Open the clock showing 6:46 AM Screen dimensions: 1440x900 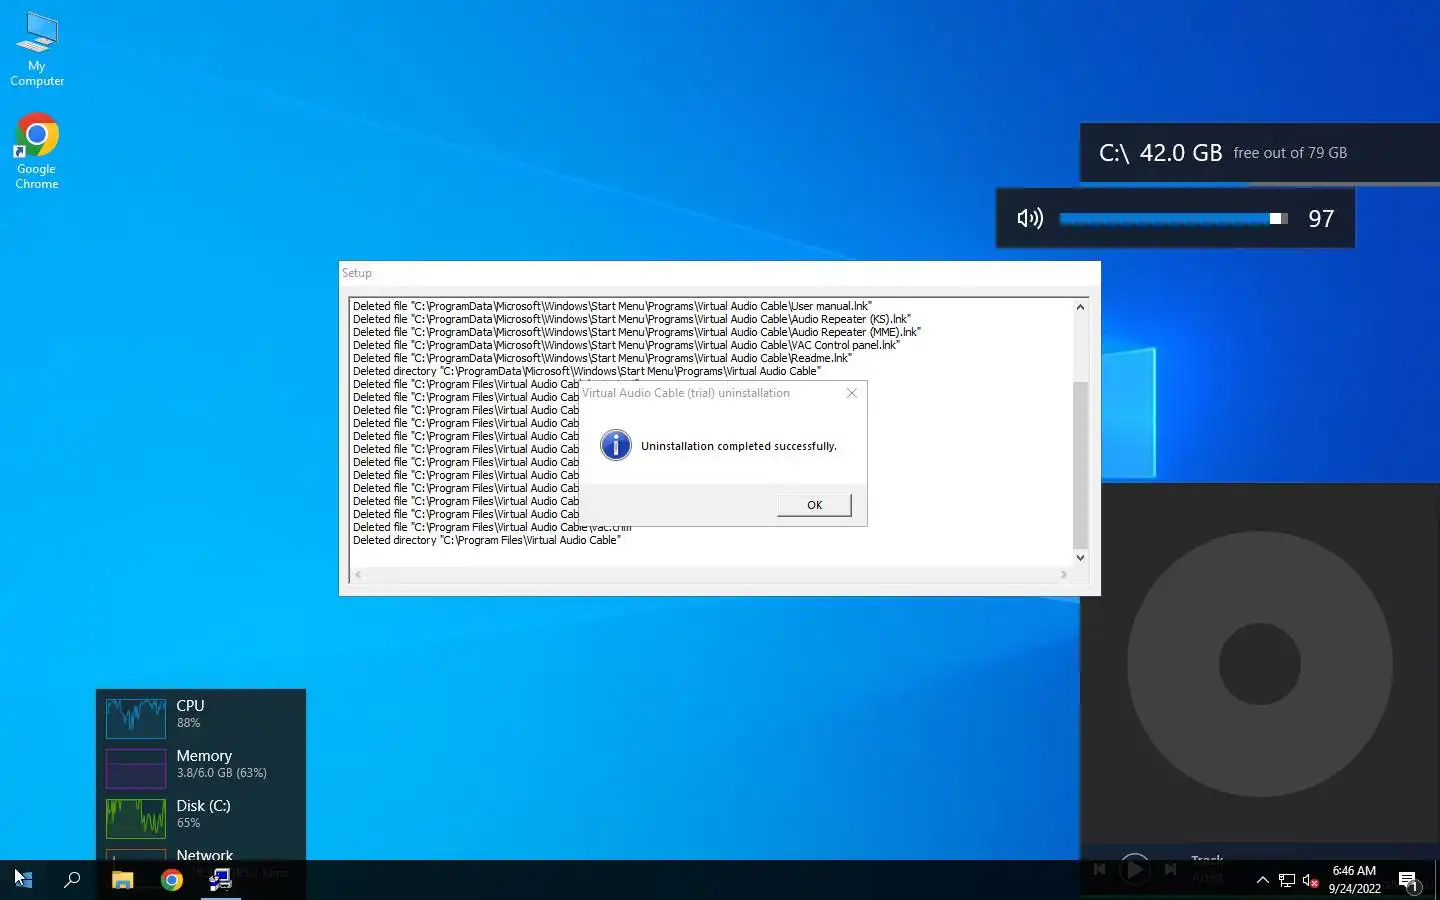point(1354,880)
